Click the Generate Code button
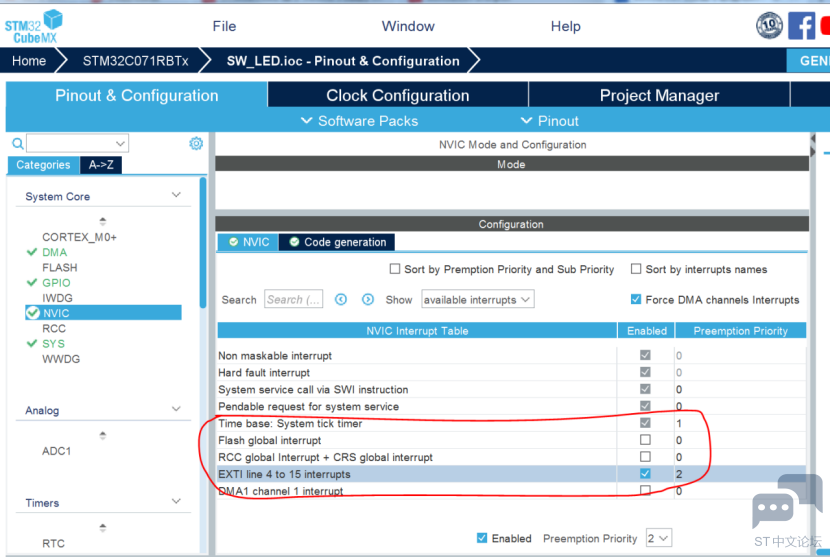Image resolution: width=831 pixels, height=557 pixels. [x=809, y=61]
